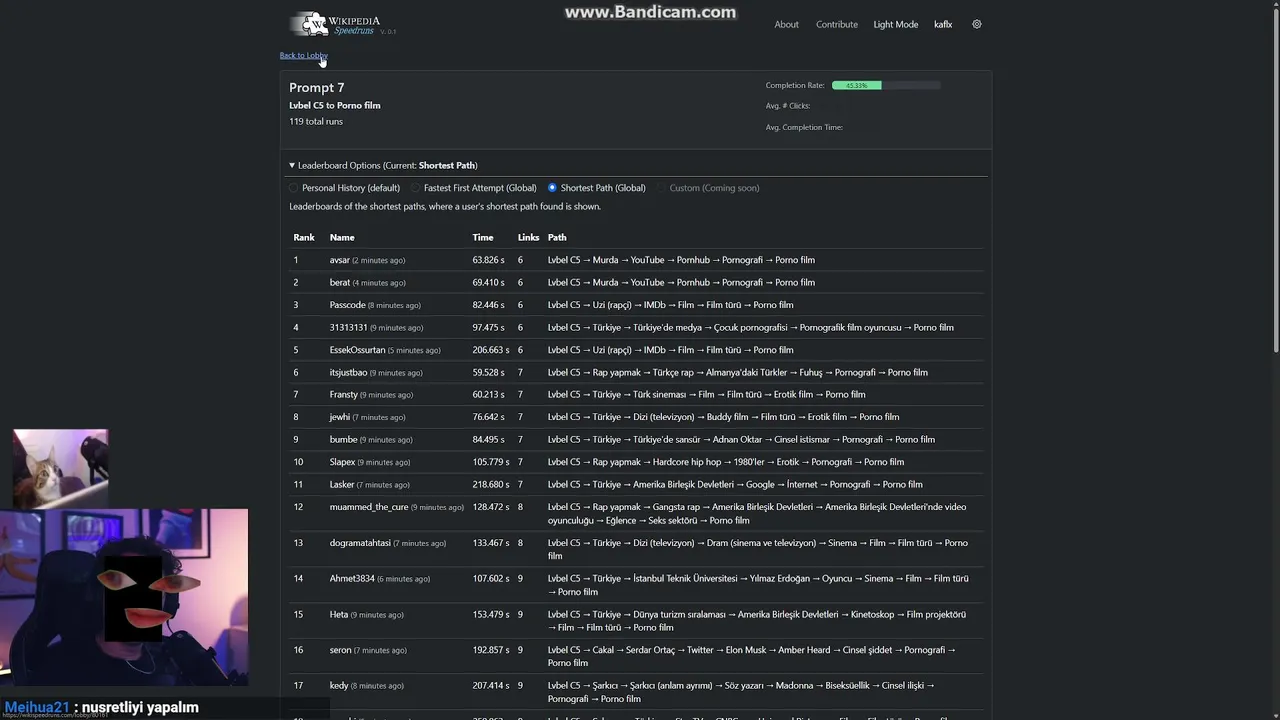Open the Contribute page

coord(837,24)
